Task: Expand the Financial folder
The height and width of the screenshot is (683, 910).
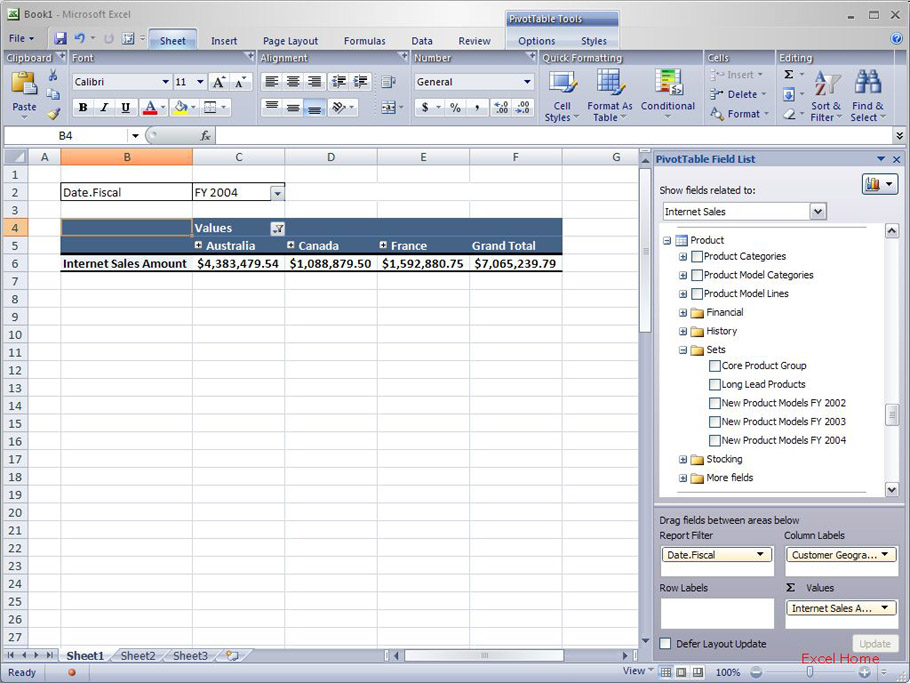Action: [683, 313]
